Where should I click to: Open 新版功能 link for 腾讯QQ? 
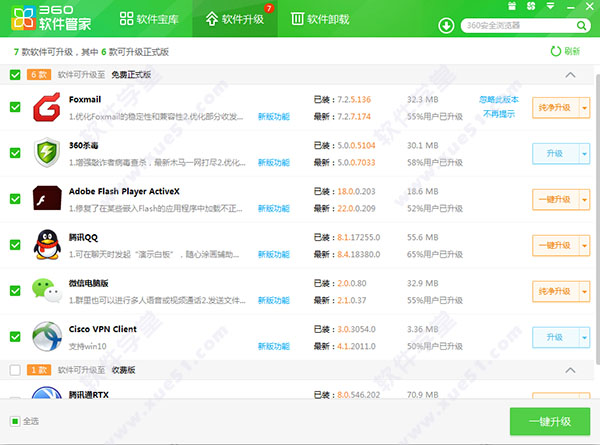pyautogui.click(x=274, y=254)
